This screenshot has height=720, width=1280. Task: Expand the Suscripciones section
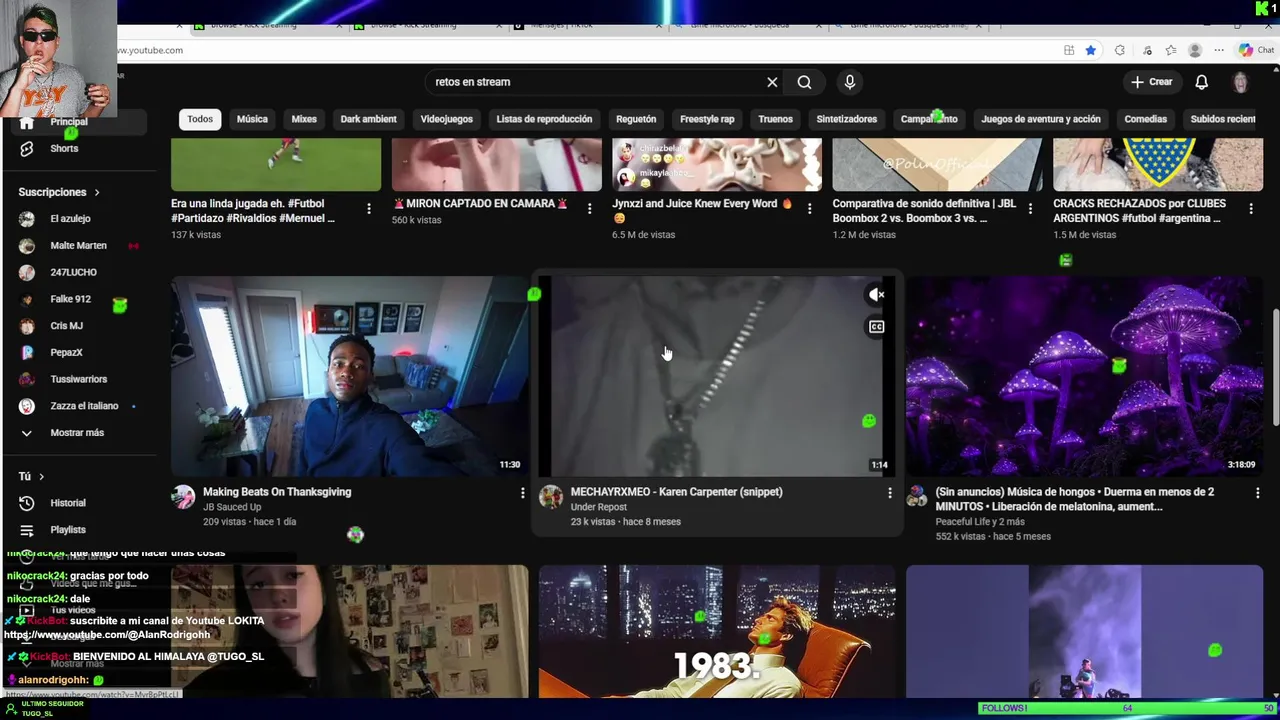point(60,192)
